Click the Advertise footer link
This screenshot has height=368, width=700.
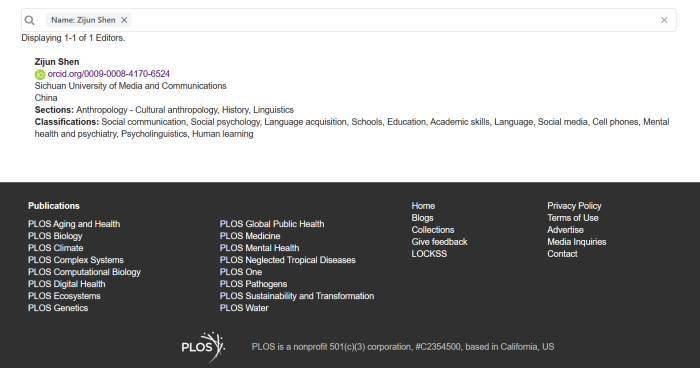point(565,230)
